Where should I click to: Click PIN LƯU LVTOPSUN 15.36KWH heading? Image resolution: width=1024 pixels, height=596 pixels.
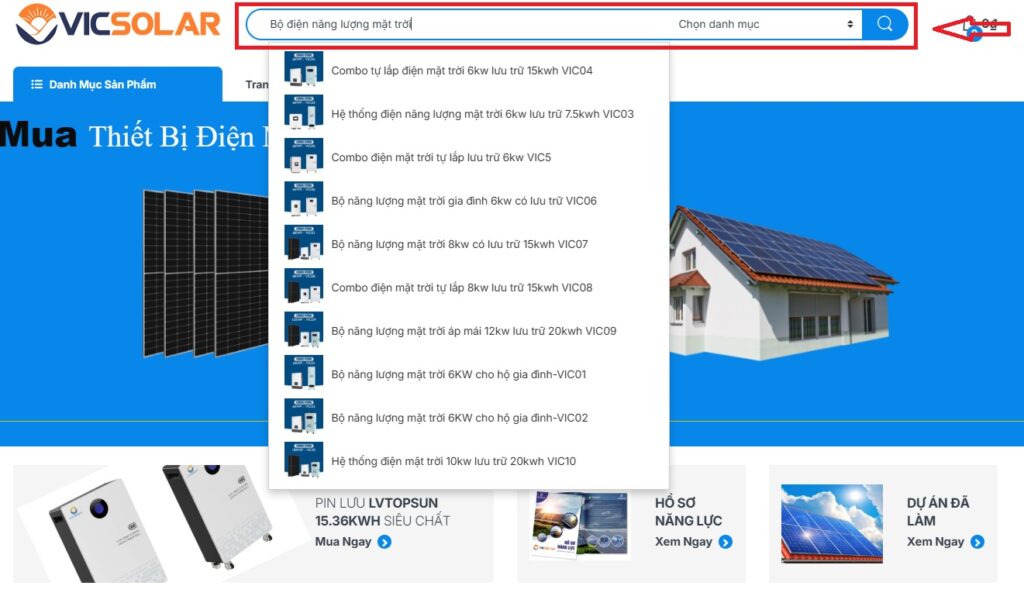pyautogui.click(x=383, y=512)
